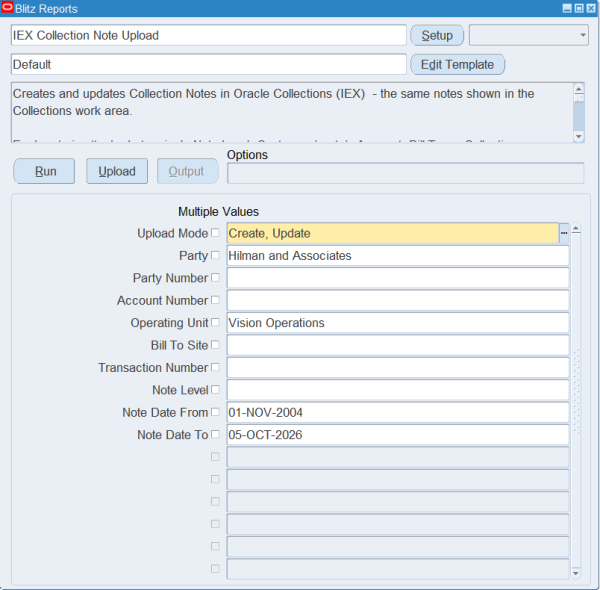Click the Operating Unit field Vision Operations
The width and height of the screenshot is (600, 590).
[x=398, y=323]
